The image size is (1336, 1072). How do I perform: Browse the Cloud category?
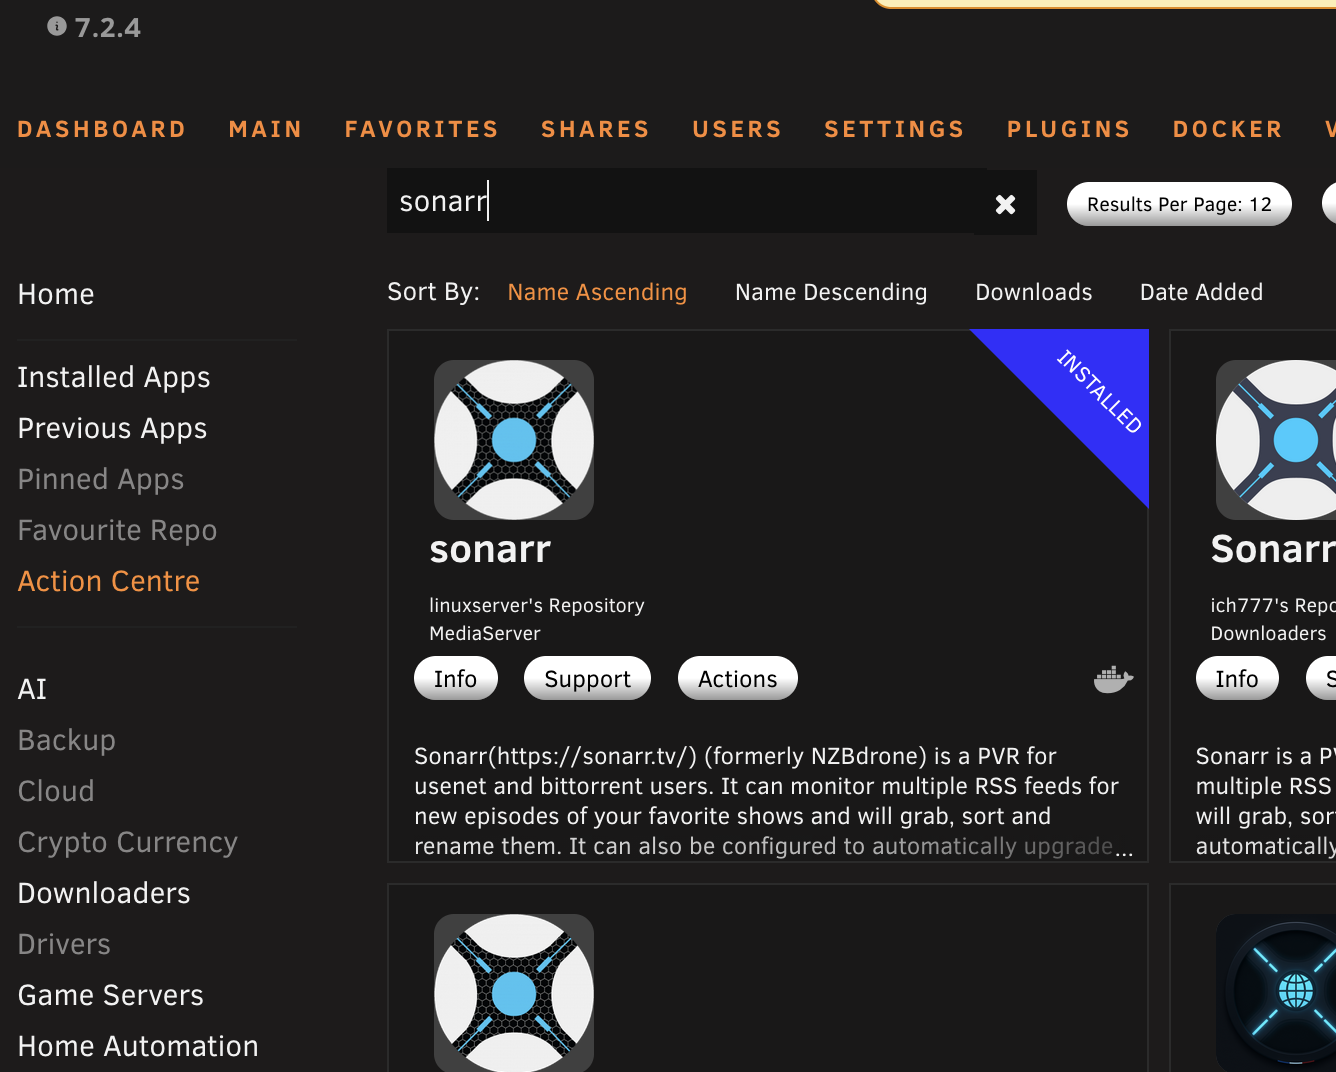(x=56, y=791)
